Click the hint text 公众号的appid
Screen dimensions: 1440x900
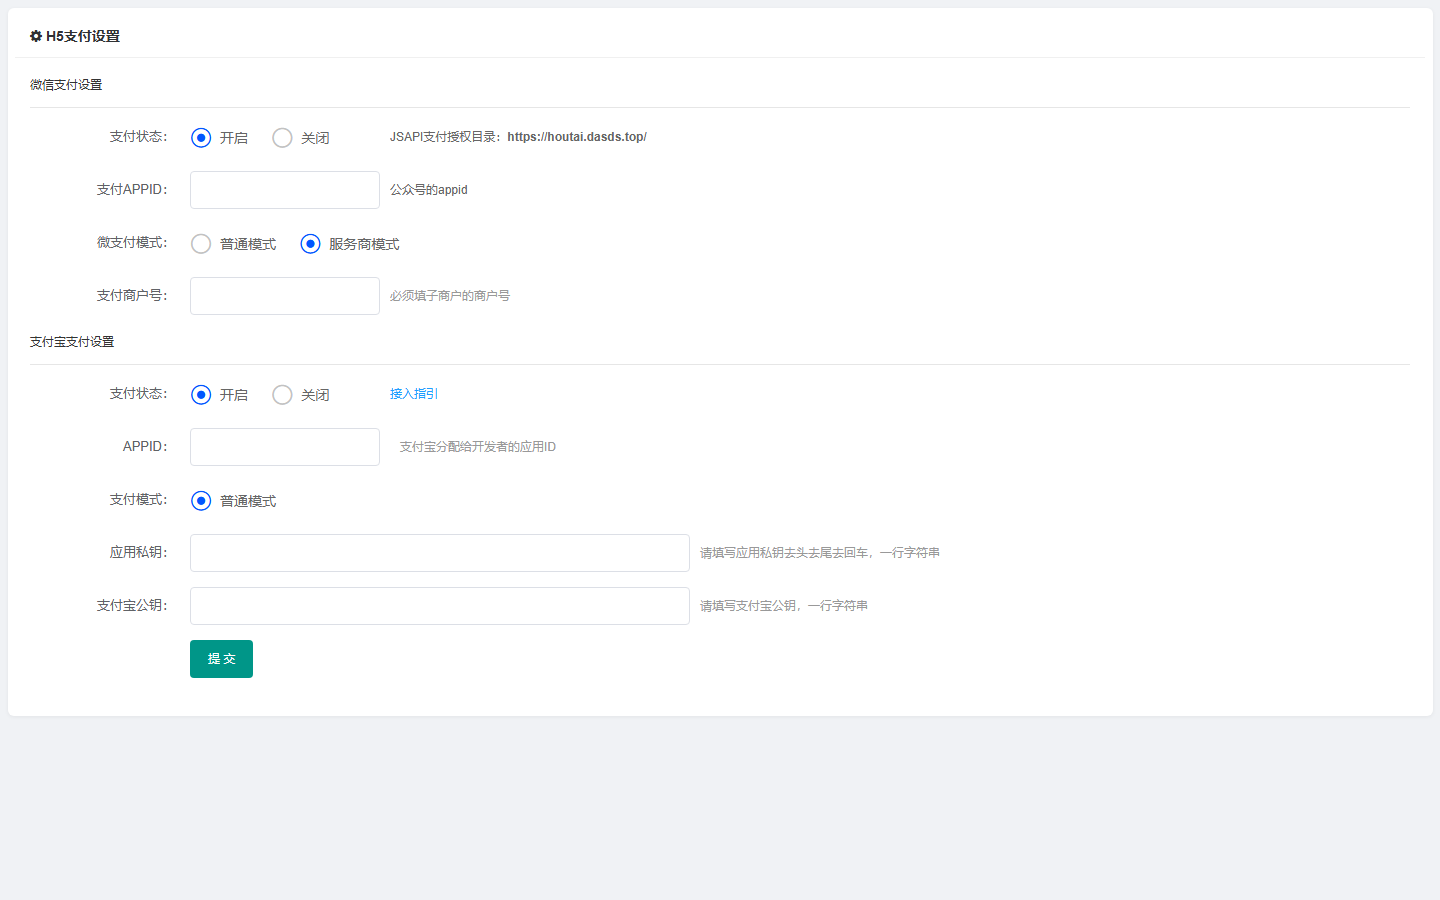[x=429, y=190]
